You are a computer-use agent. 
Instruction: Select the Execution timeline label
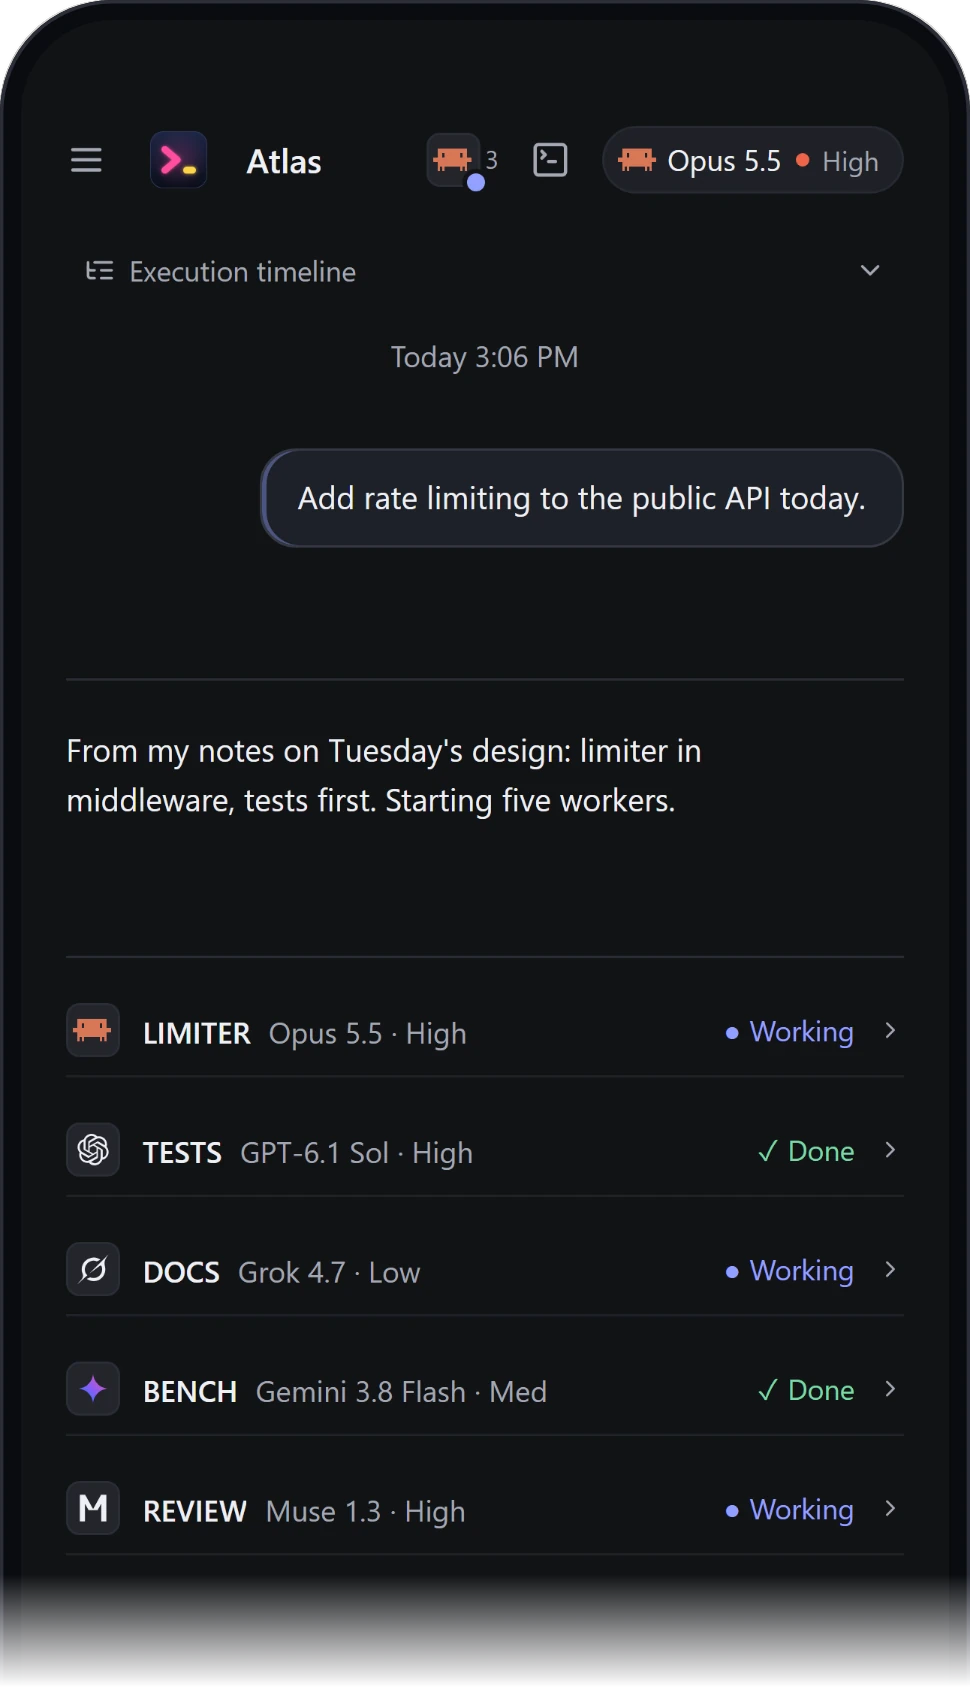[x=243, y=272]
